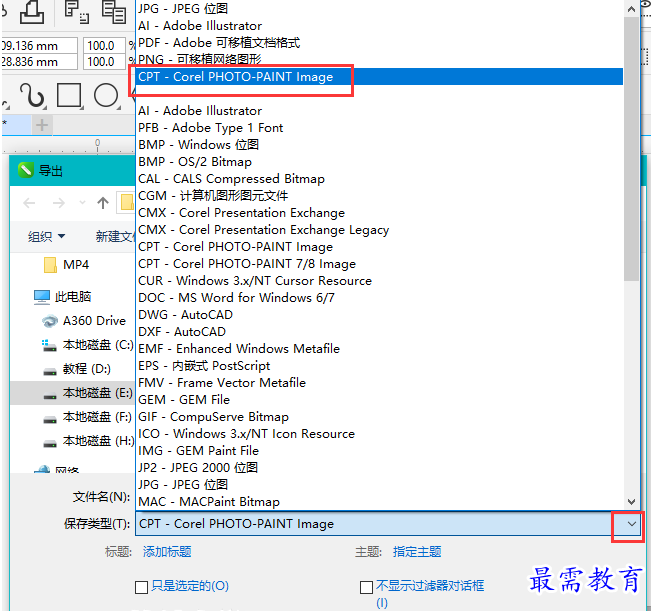Choose GEM - GEM File format
This screenshot has height=611, width=651.
click(x=379, y=400)
